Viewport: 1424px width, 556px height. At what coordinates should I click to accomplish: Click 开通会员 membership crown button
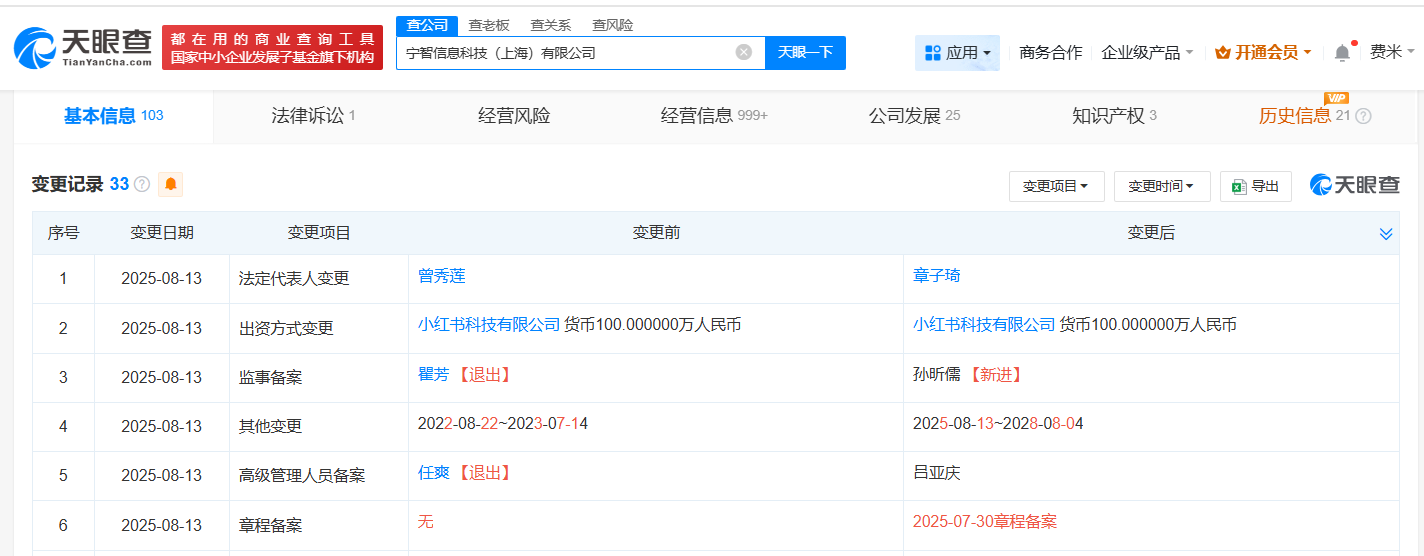pos(1263,53)
